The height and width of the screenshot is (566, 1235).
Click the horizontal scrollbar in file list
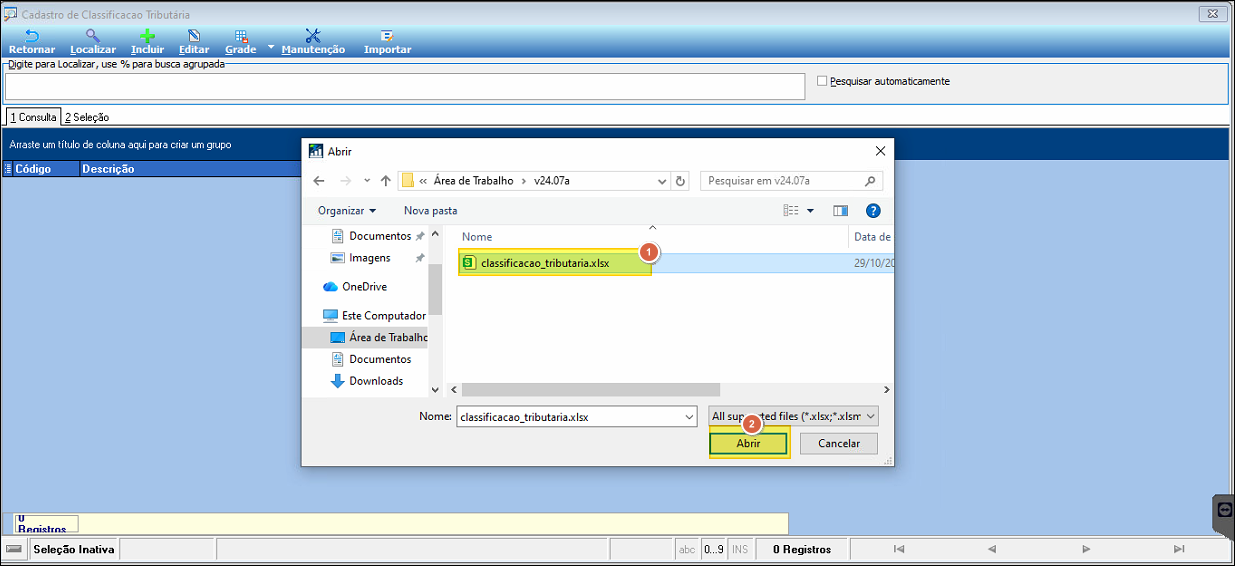click(x=590, y=390)
